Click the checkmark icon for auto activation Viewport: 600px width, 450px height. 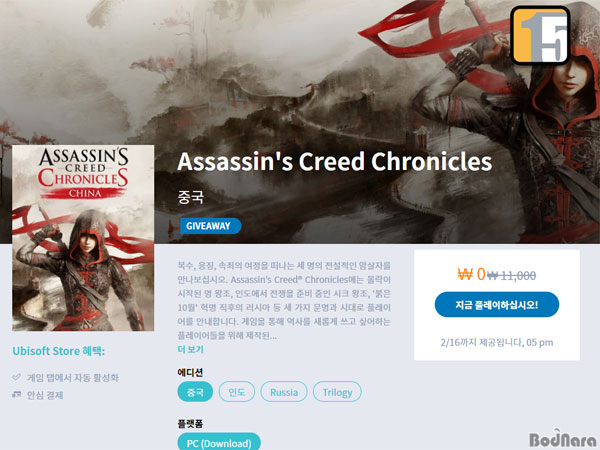[16, 377]
